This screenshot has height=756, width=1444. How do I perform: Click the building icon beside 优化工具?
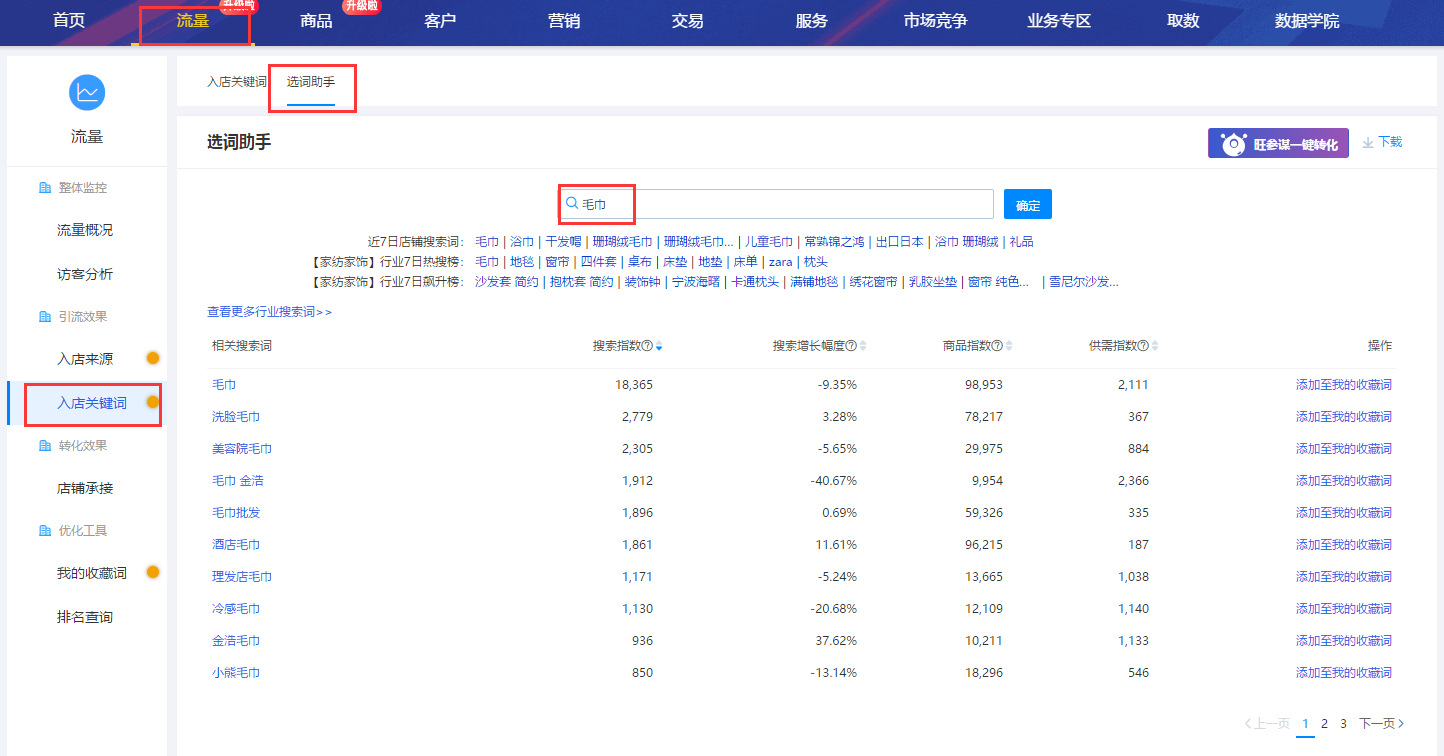coord(44,530)
